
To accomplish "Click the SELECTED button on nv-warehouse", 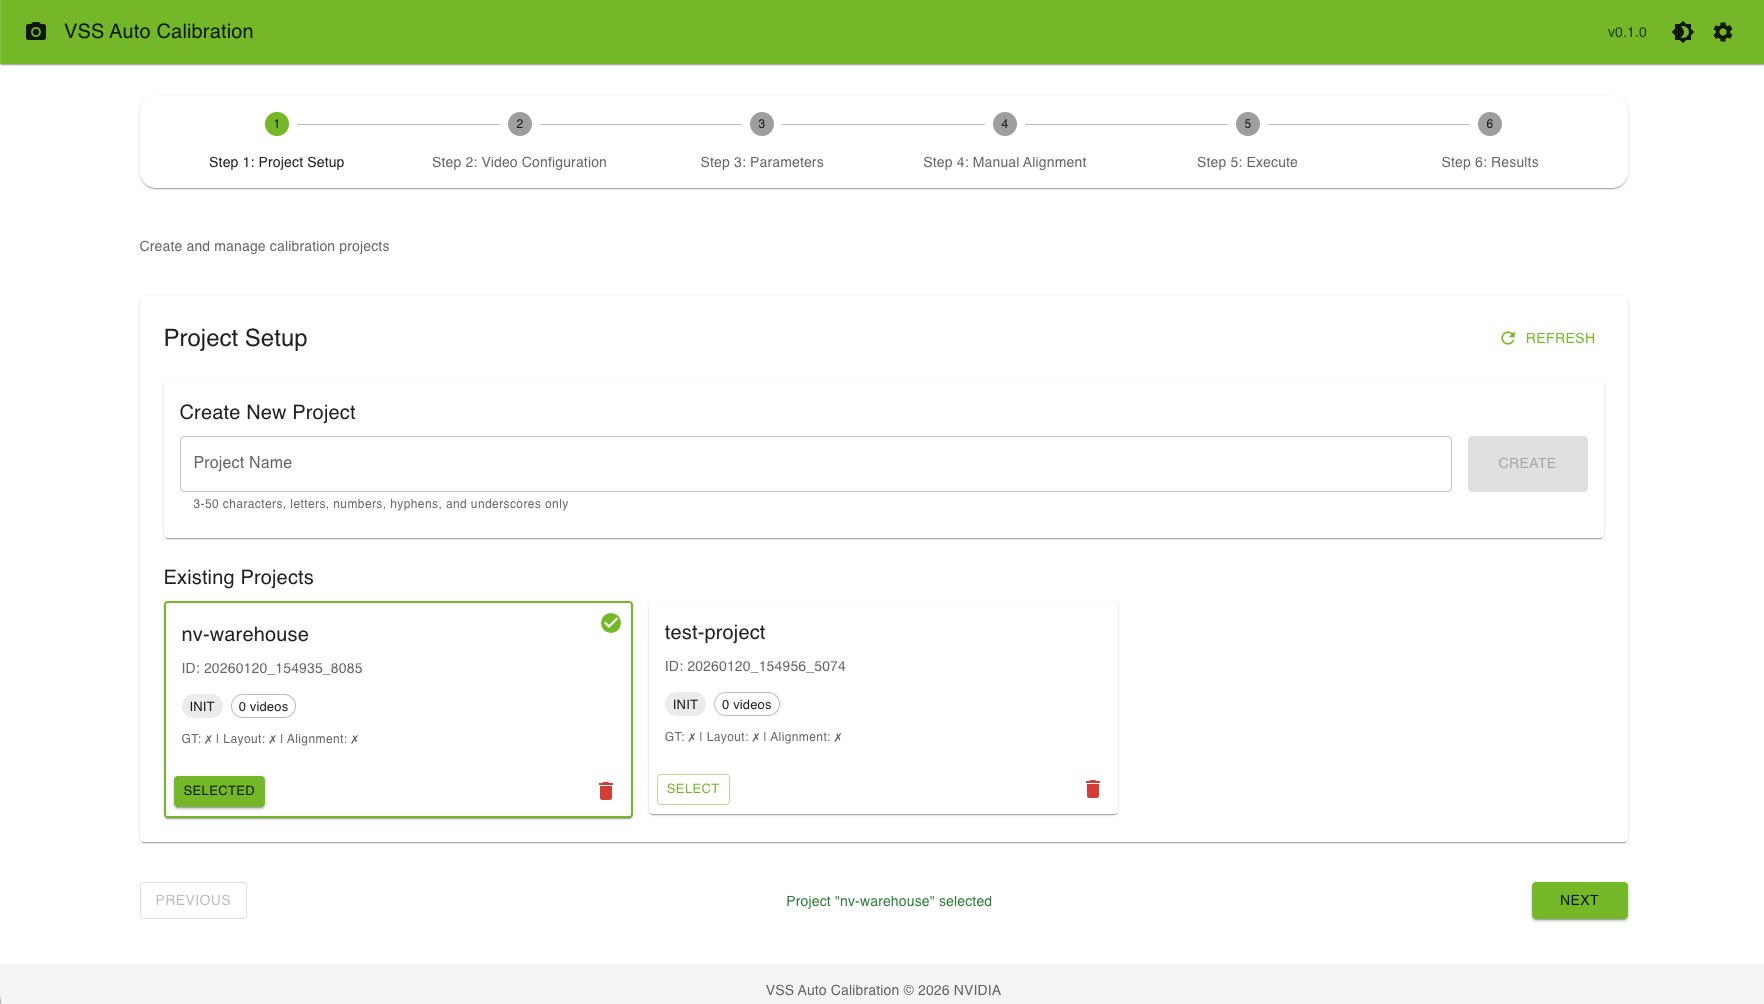I will tap(219, 791).
